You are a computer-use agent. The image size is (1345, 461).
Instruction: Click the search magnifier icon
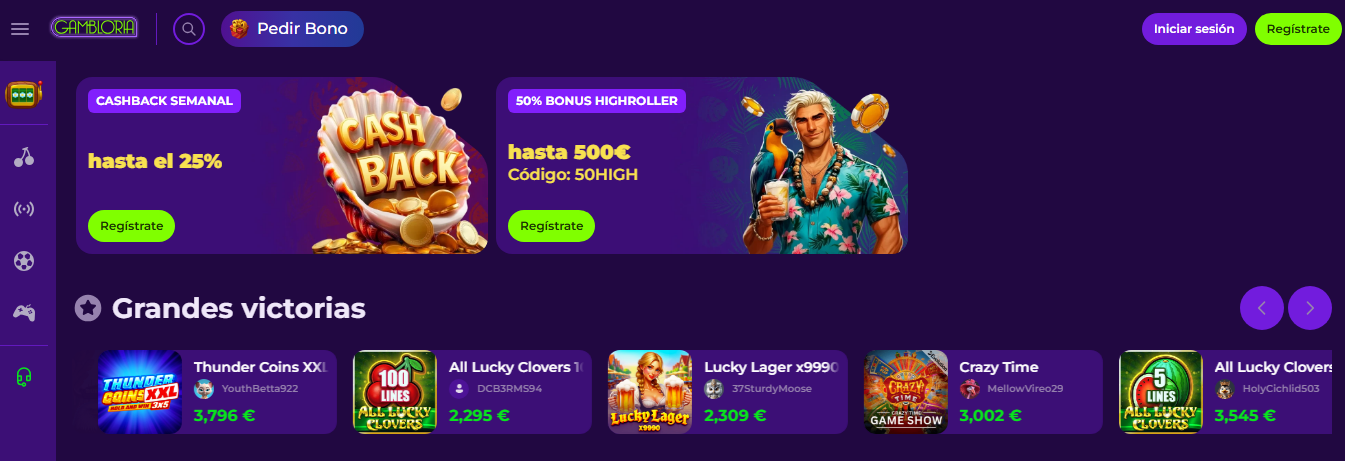point(189,29)
